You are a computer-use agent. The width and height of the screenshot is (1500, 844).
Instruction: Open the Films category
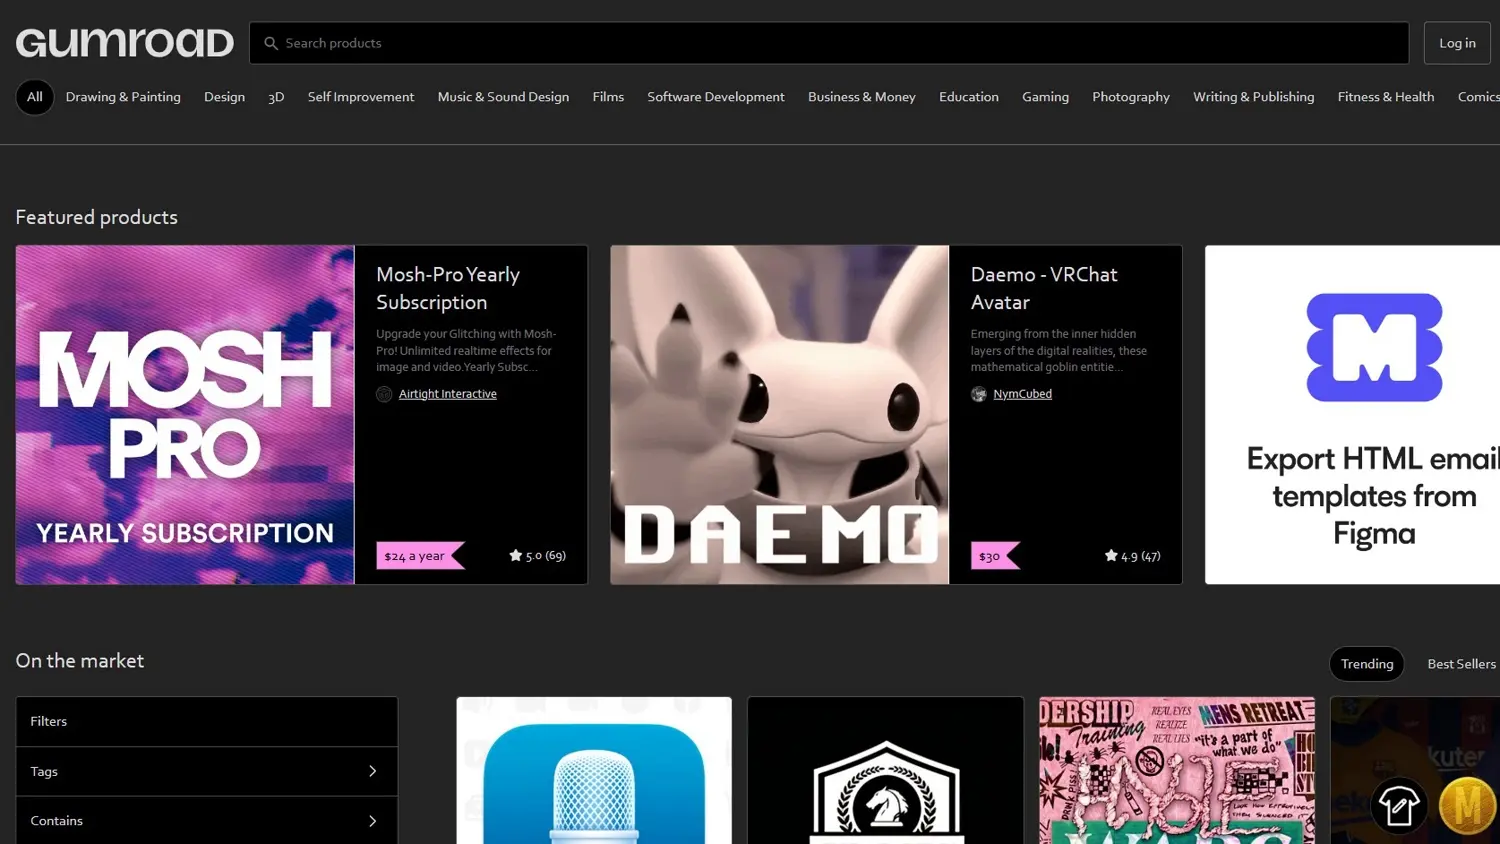[608, 97]
